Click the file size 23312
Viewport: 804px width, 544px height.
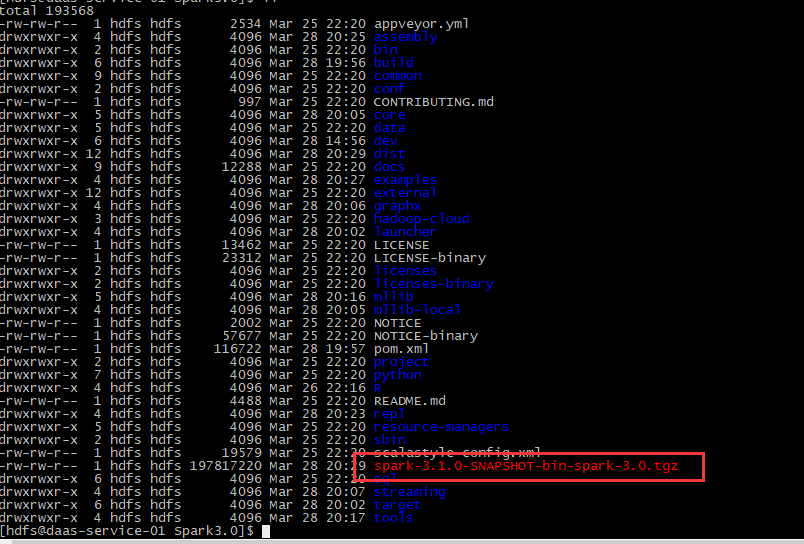coord(242,258)
